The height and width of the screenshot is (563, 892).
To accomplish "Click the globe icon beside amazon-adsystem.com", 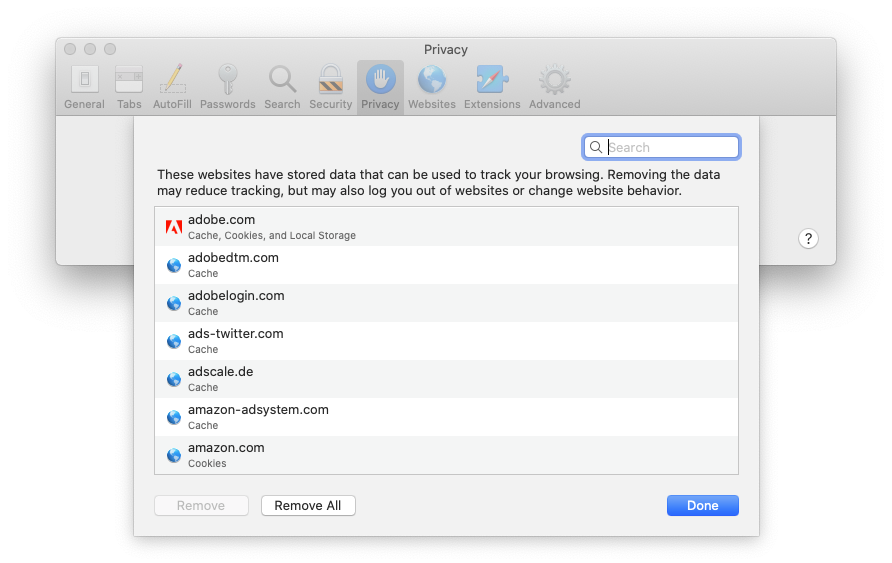I will tap(174, 417).
